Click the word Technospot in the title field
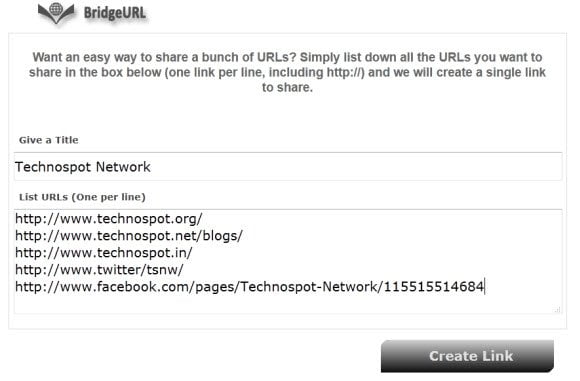 (53, 167)
